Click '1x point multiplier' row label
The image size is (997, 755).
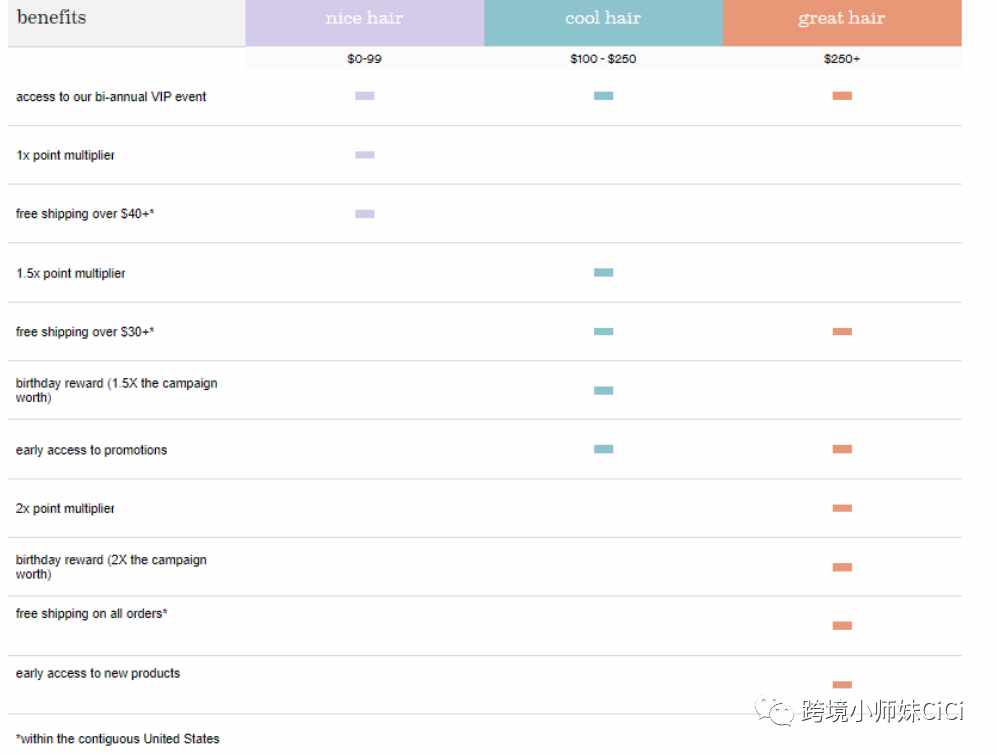coord(65,155)
